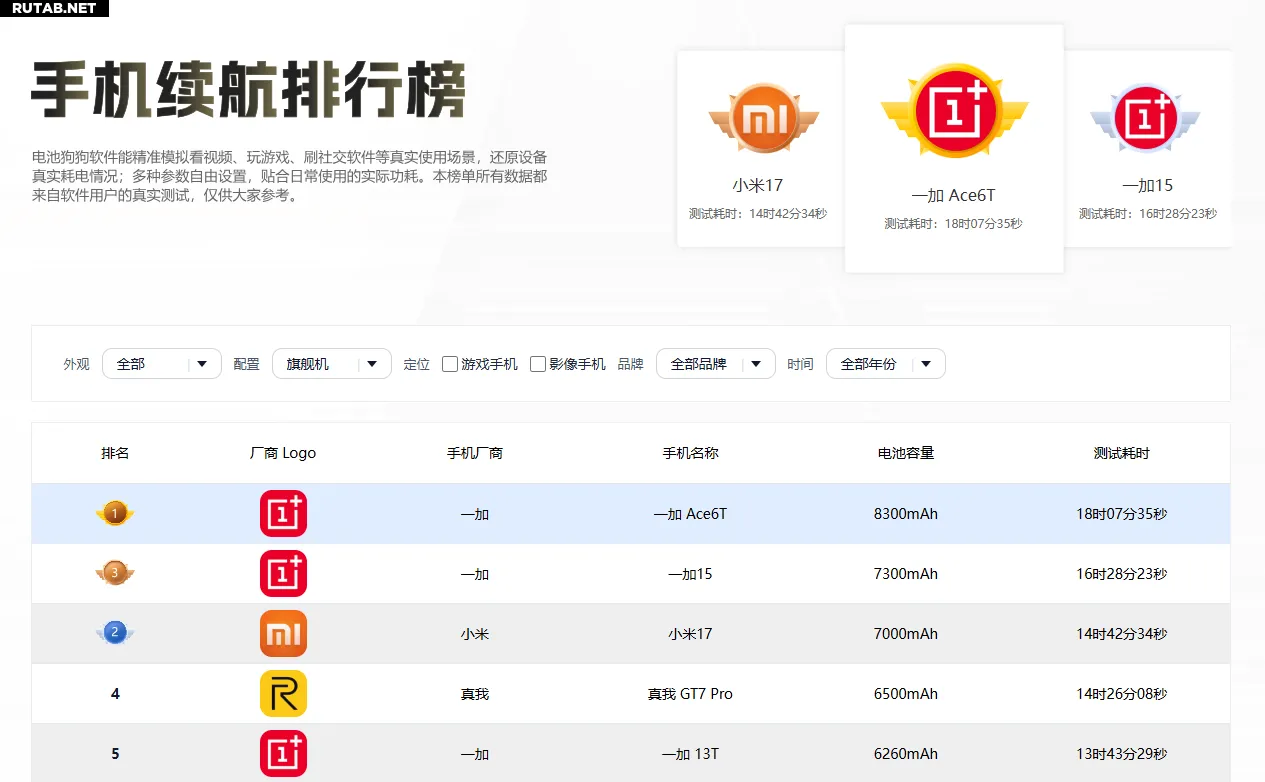
Task: Click the RUTAB.NET watermark label
Action: point(54,8)
